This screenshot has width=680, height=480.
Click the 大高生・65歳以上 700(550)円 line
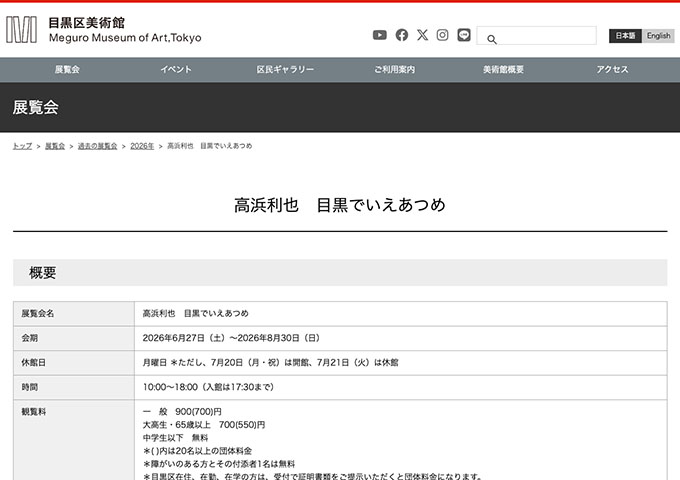coord(204,424)
